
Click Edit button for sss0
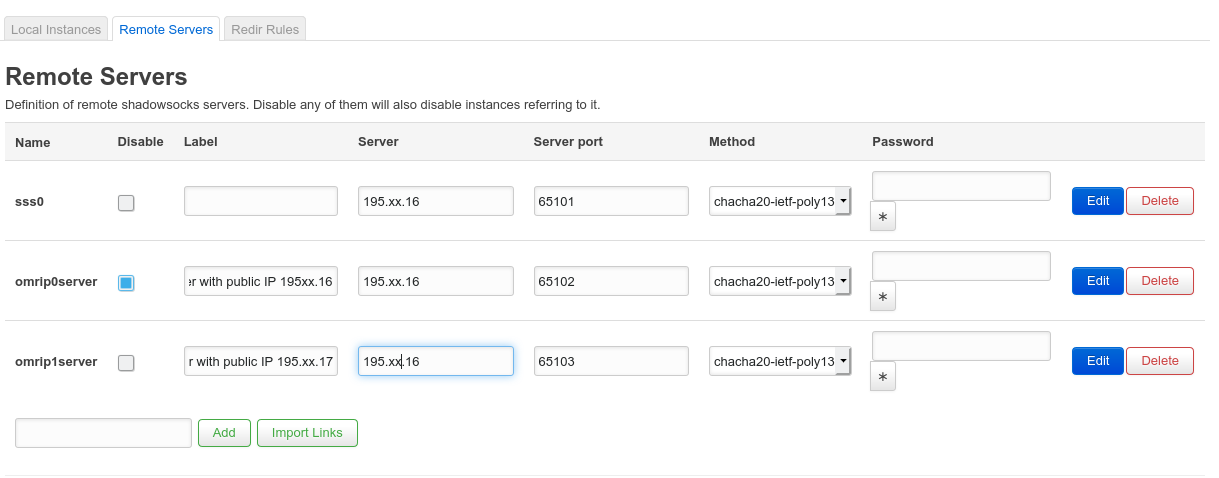click(1097, 201)
